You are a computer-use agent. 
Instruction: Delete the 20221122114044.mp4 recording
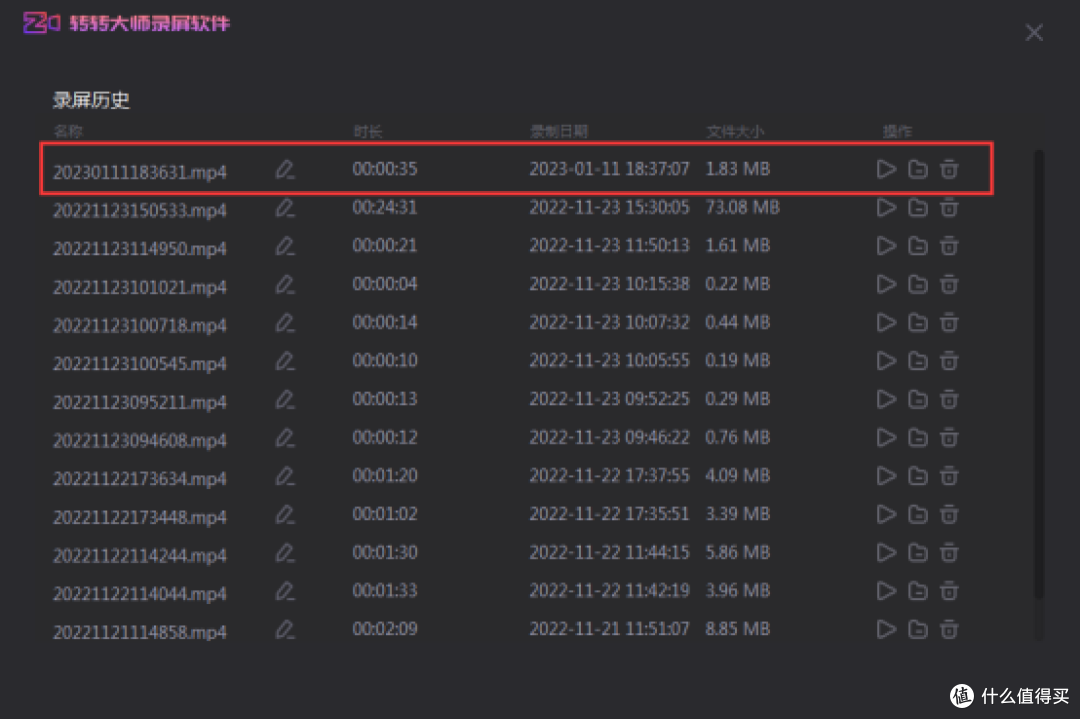click(948, 591)
